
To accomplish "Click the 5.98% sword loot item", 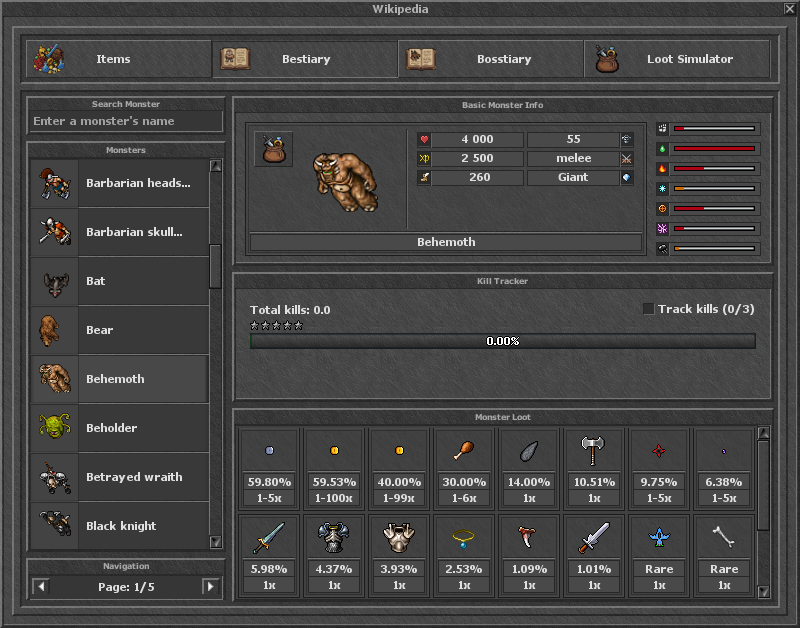I will coord(269,555).
